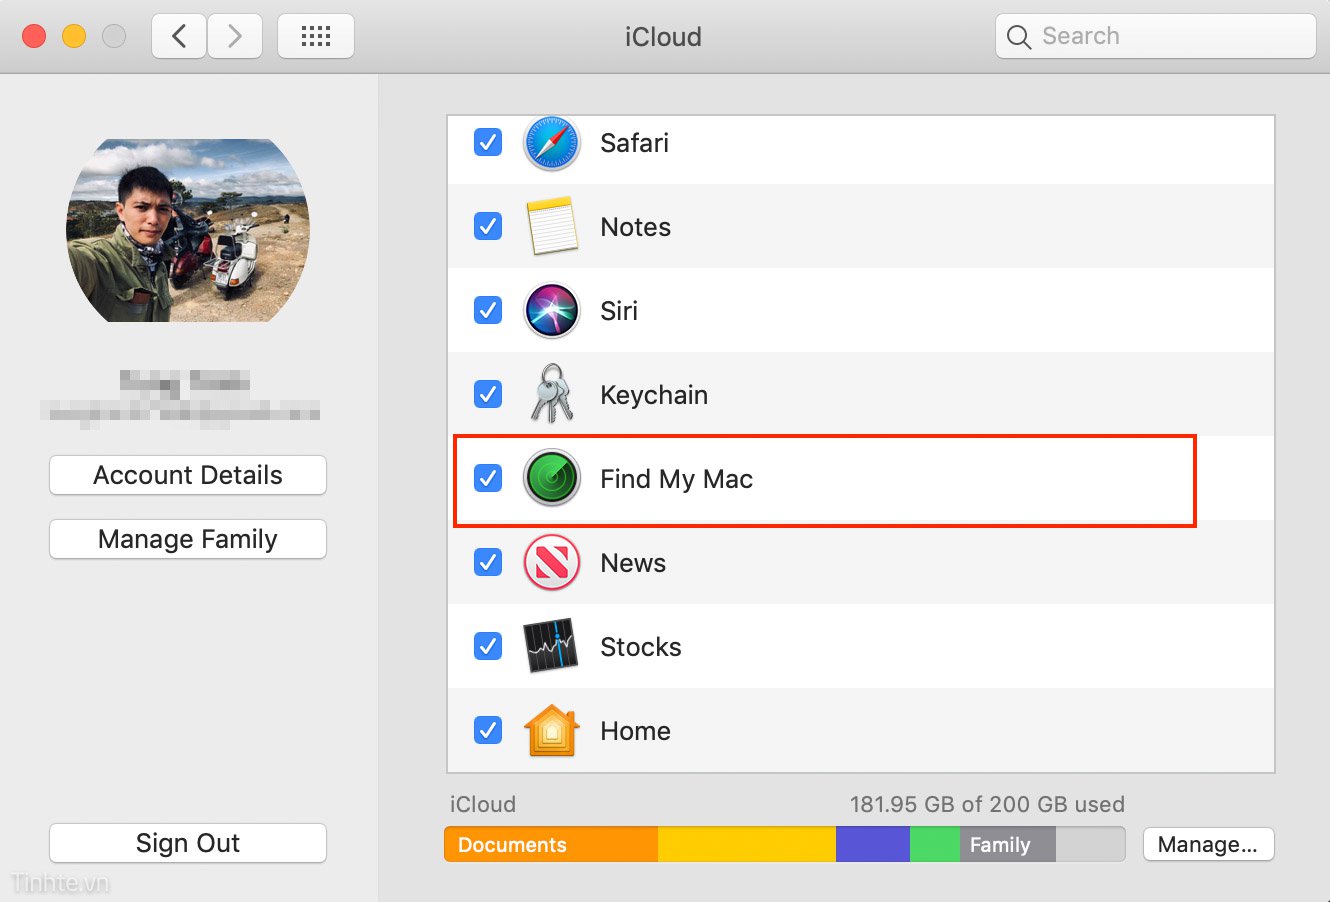Focus the Search field

[x=1155, y=37]
